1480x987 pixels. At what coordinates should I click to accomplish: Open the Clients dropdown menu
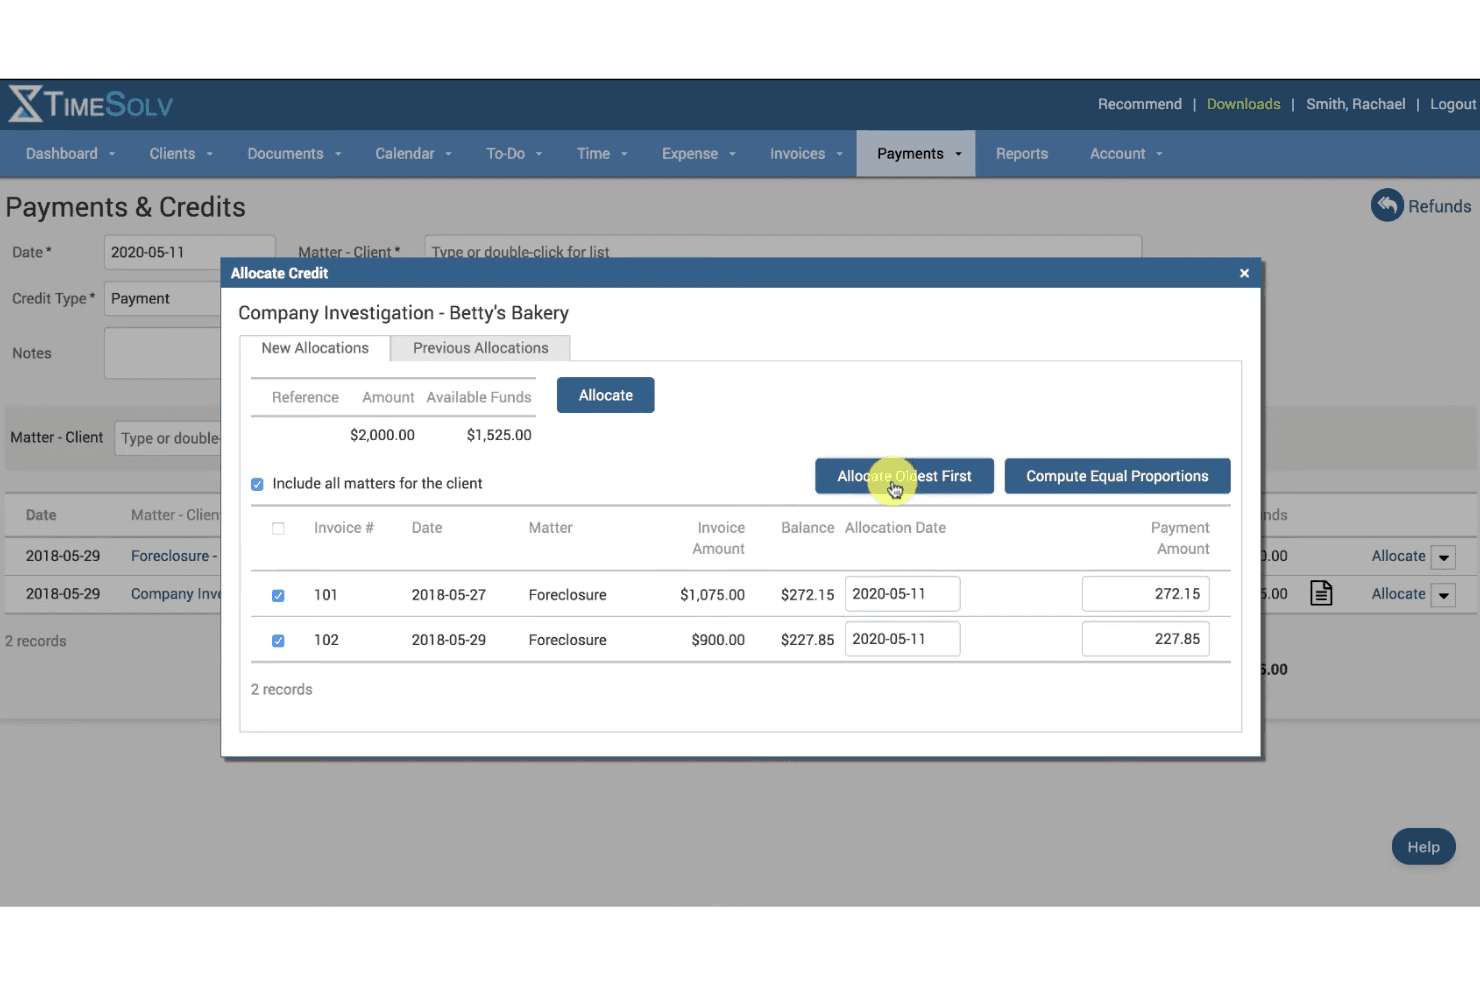181,154
